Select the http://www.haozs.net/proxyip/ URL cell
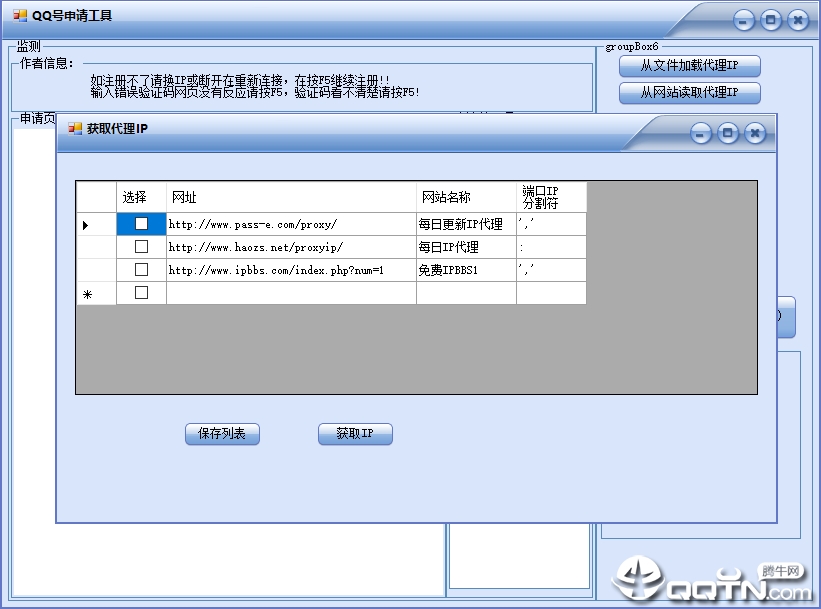 pos(290,247)
